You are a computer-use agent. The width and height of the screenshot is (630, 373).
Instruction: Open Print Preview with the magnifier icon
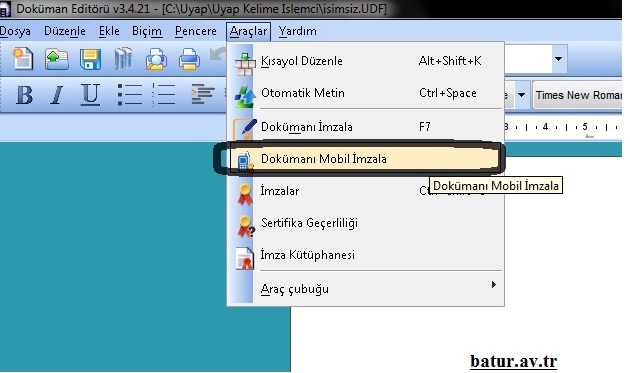pos(156,59)
